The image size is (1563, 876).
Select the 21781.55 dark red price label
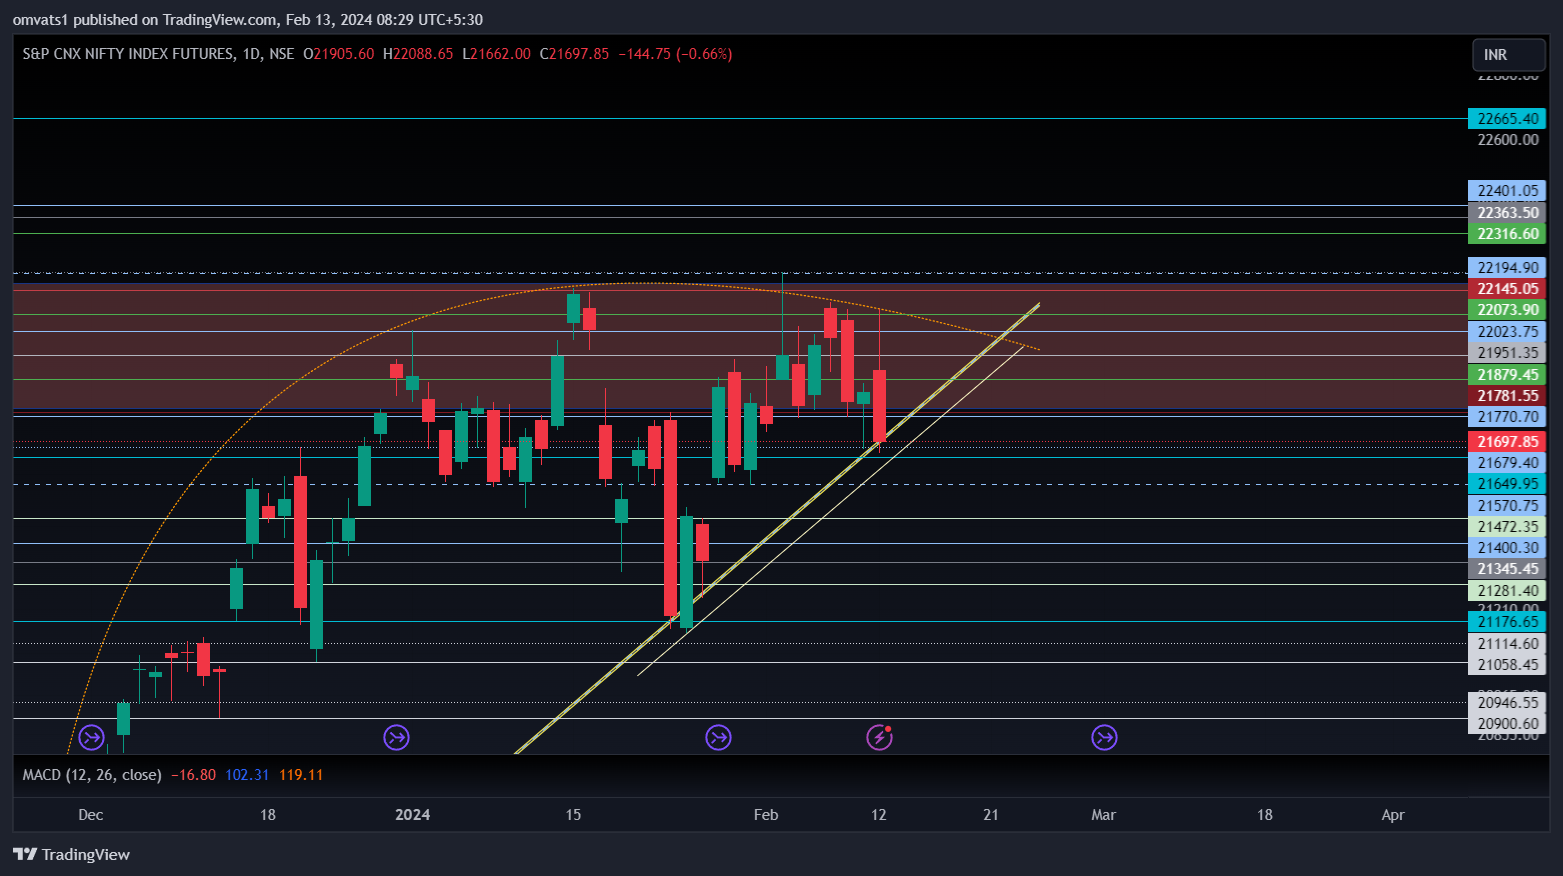pos(1506,396)
